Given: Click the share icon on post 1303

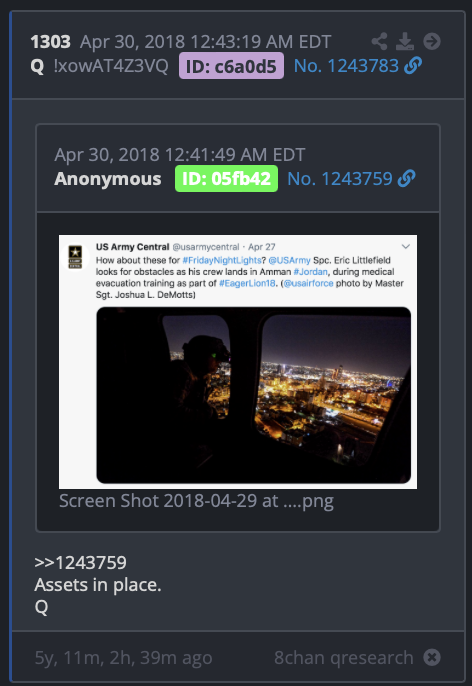Looking at the screenshot, I should point(379,42).
